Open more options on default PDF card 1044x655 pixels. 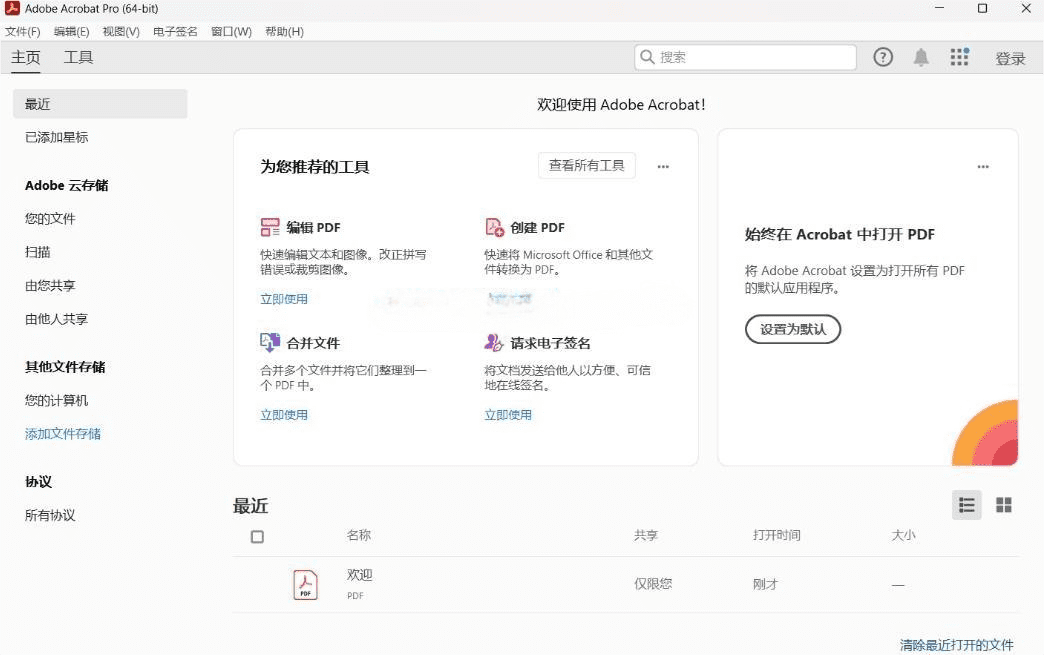[x=983, y=166]
